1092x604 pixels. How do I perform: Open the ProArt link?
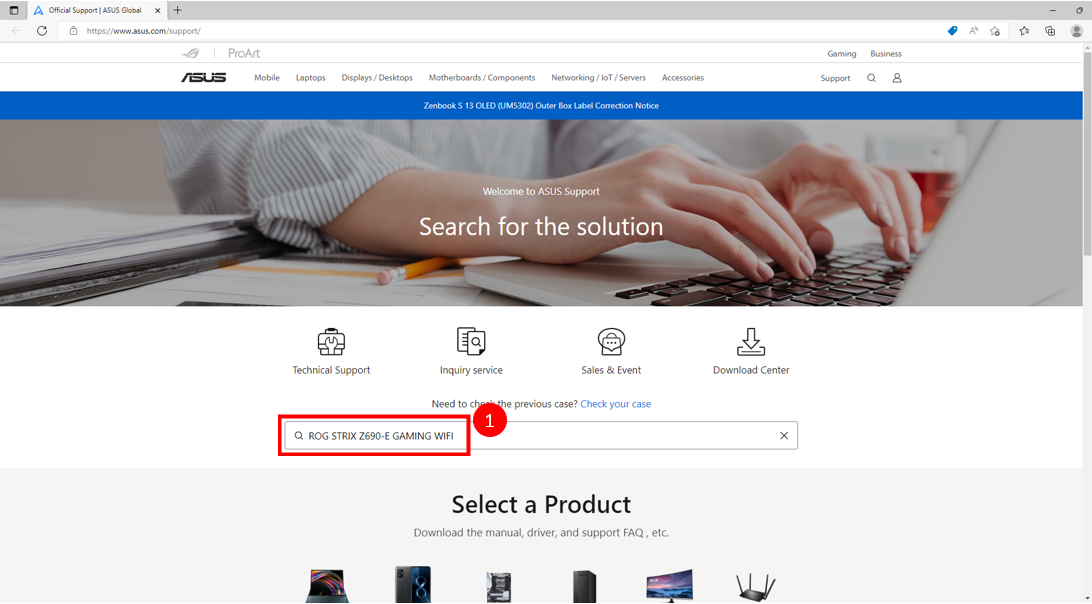click(244, 53)
